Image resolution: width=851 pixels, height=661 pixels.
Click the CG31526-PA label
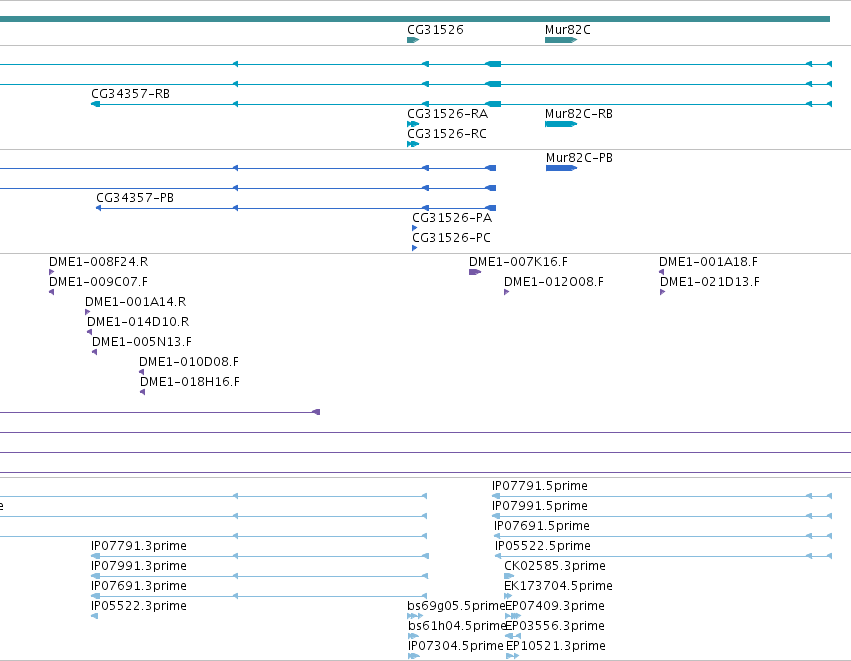[x=452, y=218]
